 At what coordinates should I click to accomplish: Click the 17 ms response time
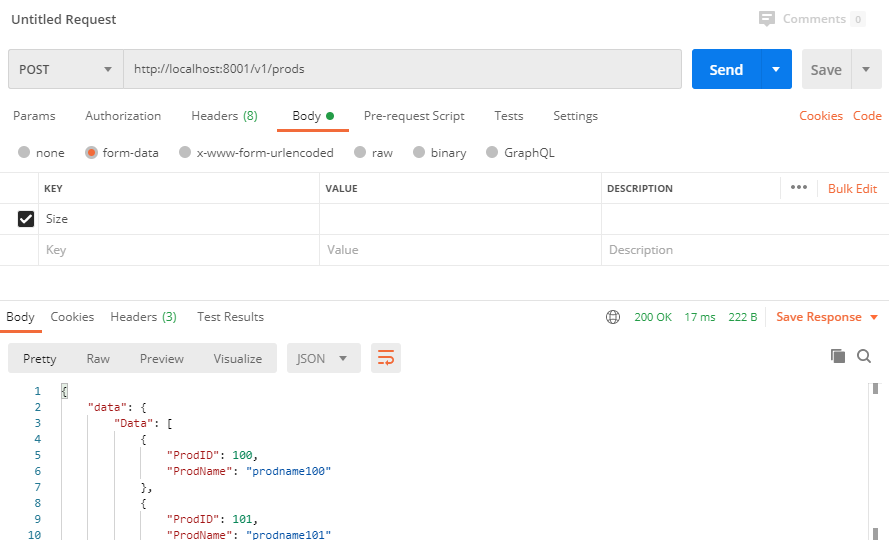pyautogui.click(x=700, y=317)
